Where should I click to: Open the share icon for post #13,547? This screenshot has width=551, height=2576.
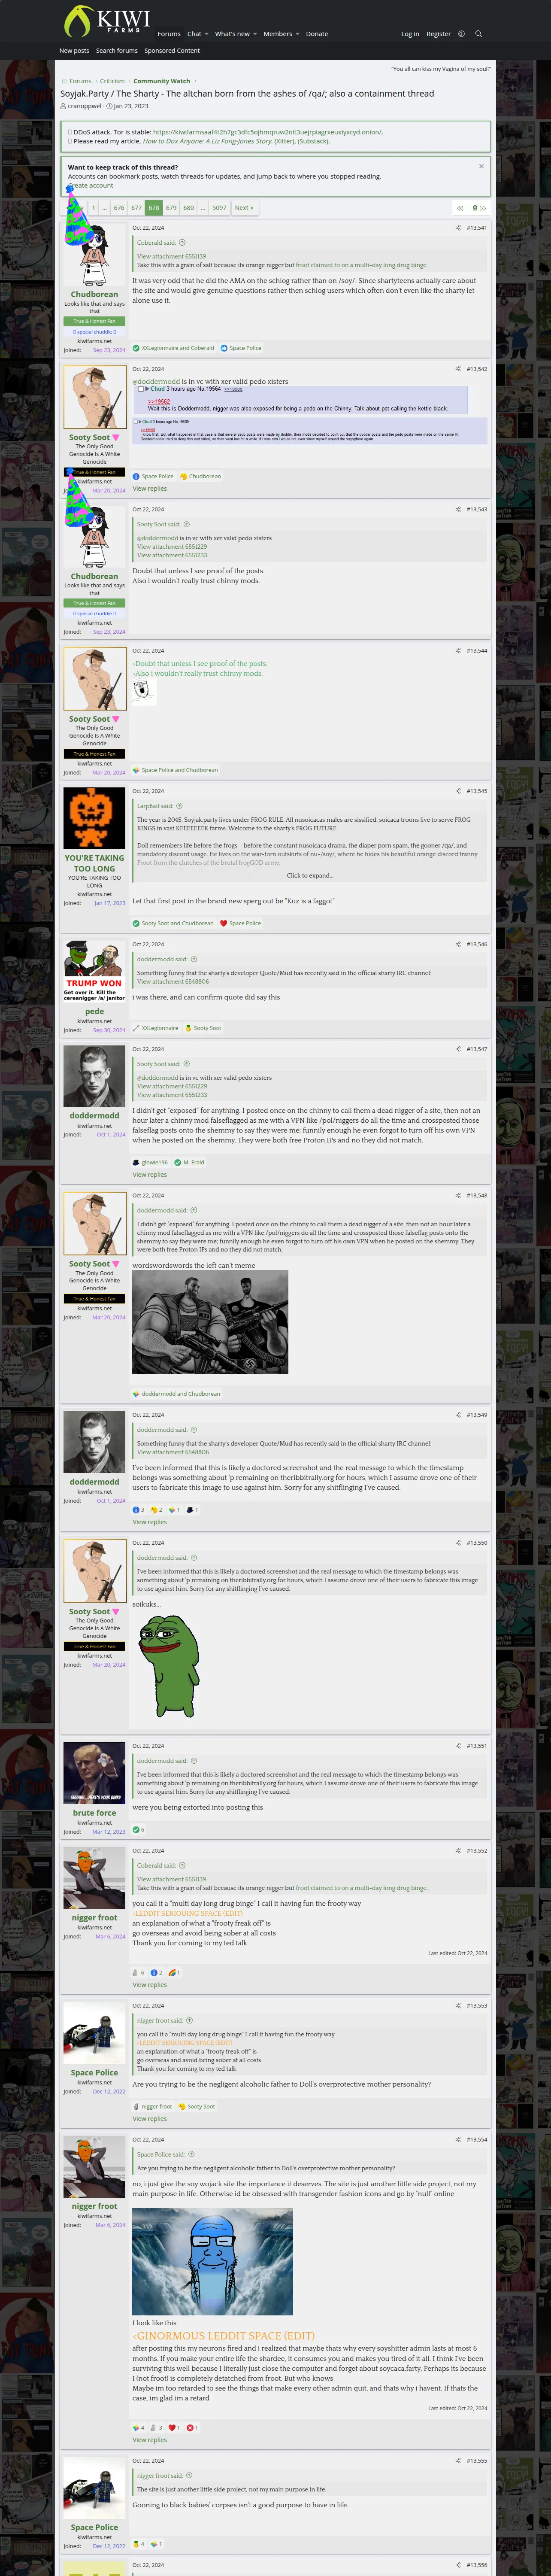click(458, 1049)
